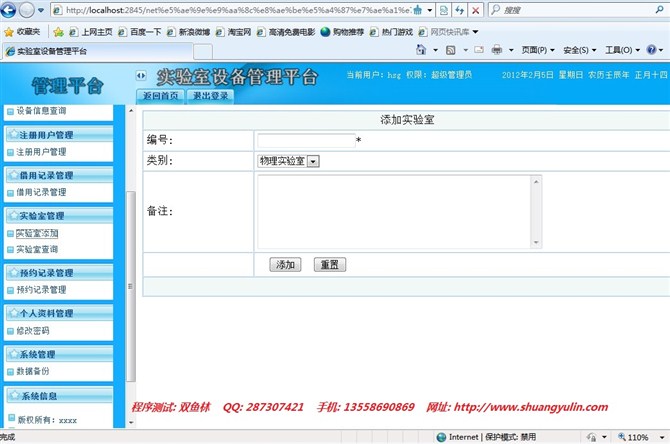Click the Home icon in command bar

coord(421,50)
